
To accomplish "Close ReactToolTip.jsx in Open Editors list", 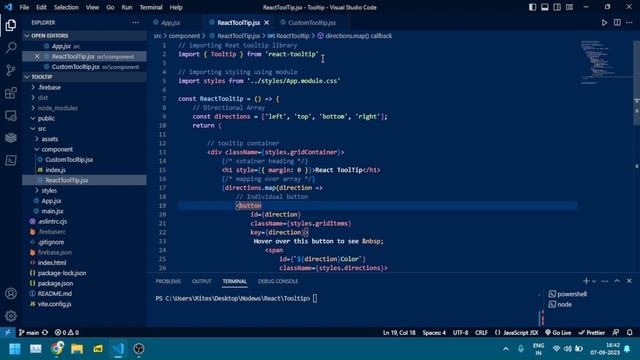I will (x=37, y=56).
